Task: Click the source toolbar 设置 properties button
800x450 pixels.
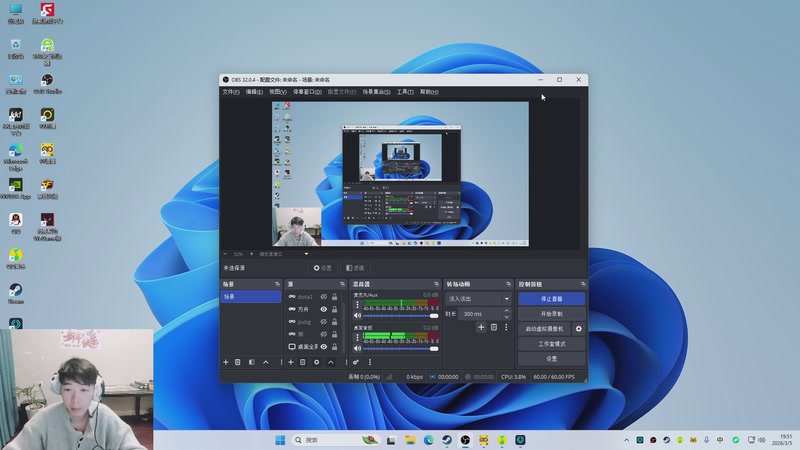Action: point(322,268)
